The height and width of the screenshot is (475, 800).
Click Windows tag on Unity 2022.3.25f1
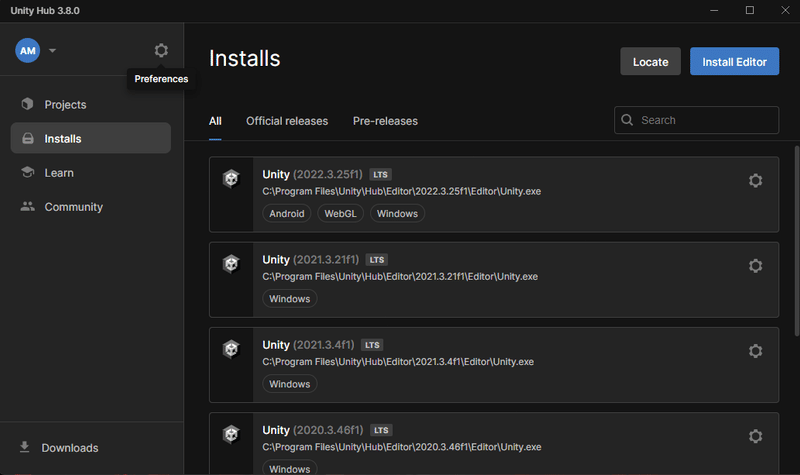tap(397, 213)
